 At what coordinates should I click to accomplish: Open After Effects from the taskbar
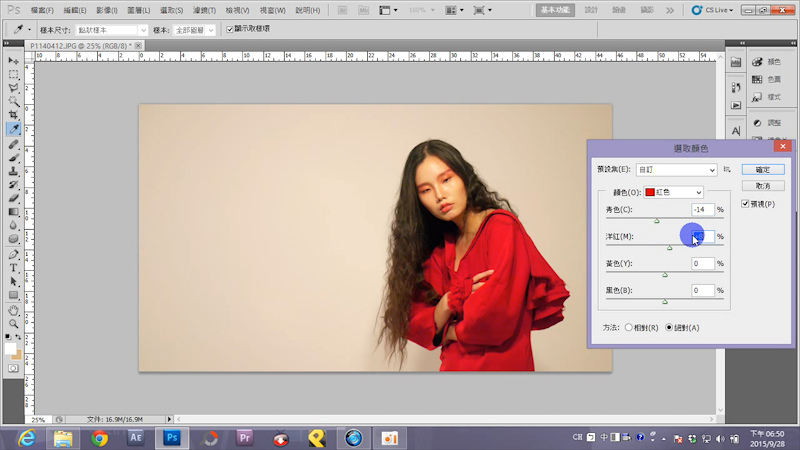click(135, 438)
